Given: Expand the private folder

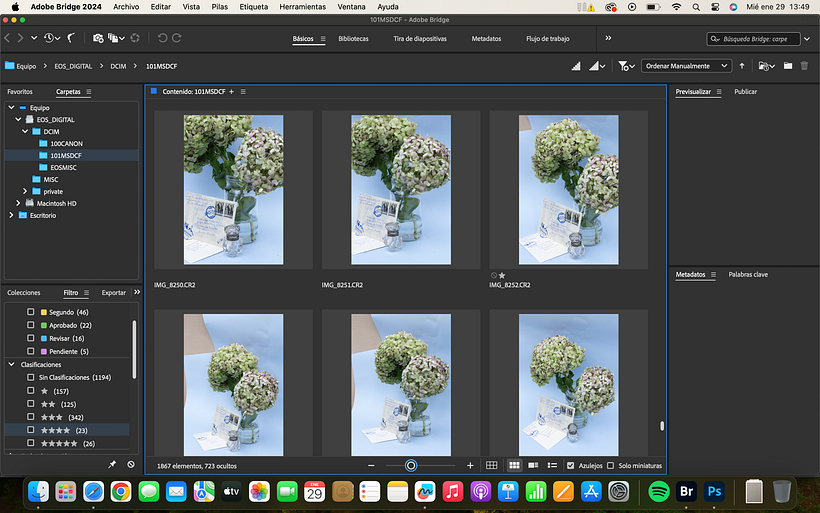Looking at the screenshot, I should (25, 191).
